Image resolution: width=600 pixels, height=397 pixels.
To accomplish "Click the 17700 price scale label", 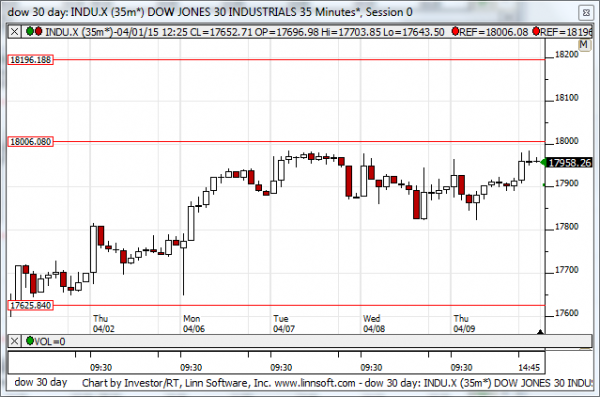I will coord(567,270).
